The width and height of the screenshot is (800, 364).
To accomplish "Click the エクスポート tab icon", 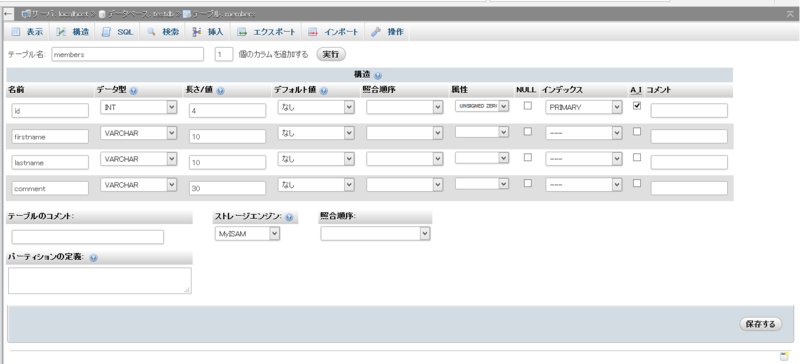I will [242, 32].
